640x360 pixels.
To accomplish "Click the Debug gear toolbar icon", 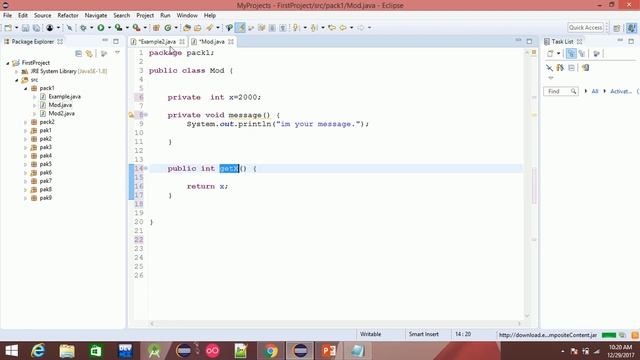I will [x=83, y=28].
